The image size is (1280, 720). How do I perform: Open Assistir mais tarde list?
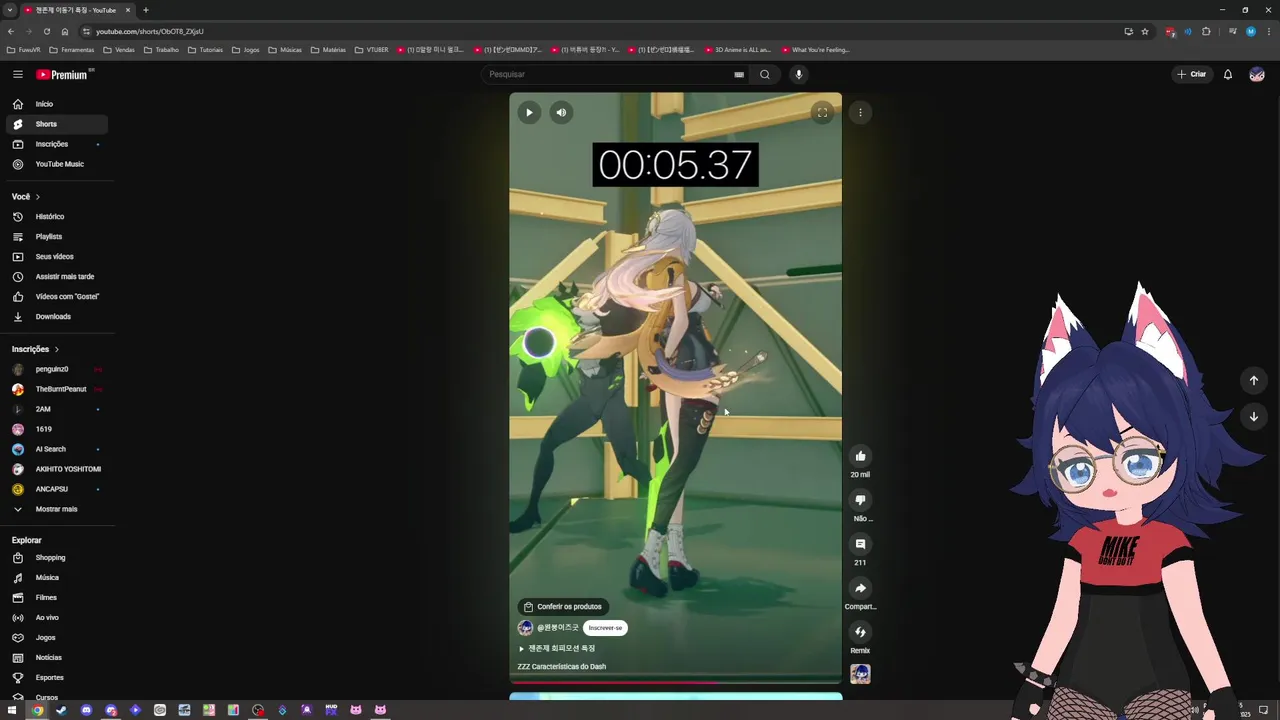(57, 277)
